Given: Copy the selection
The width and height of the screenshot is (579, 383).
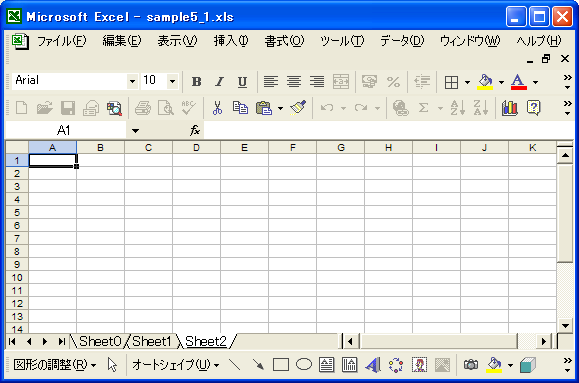Looking at the screenshot, I should click(240, 108).
